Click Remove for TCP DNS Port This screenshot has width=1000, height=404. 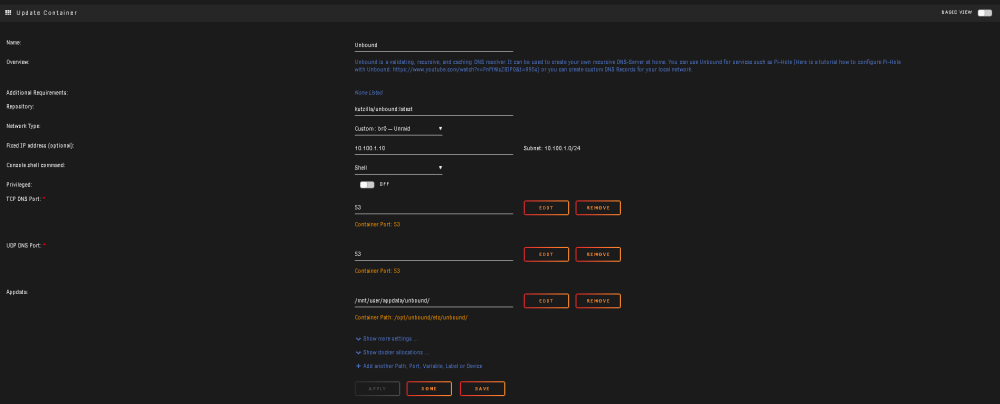coord(598,208)
